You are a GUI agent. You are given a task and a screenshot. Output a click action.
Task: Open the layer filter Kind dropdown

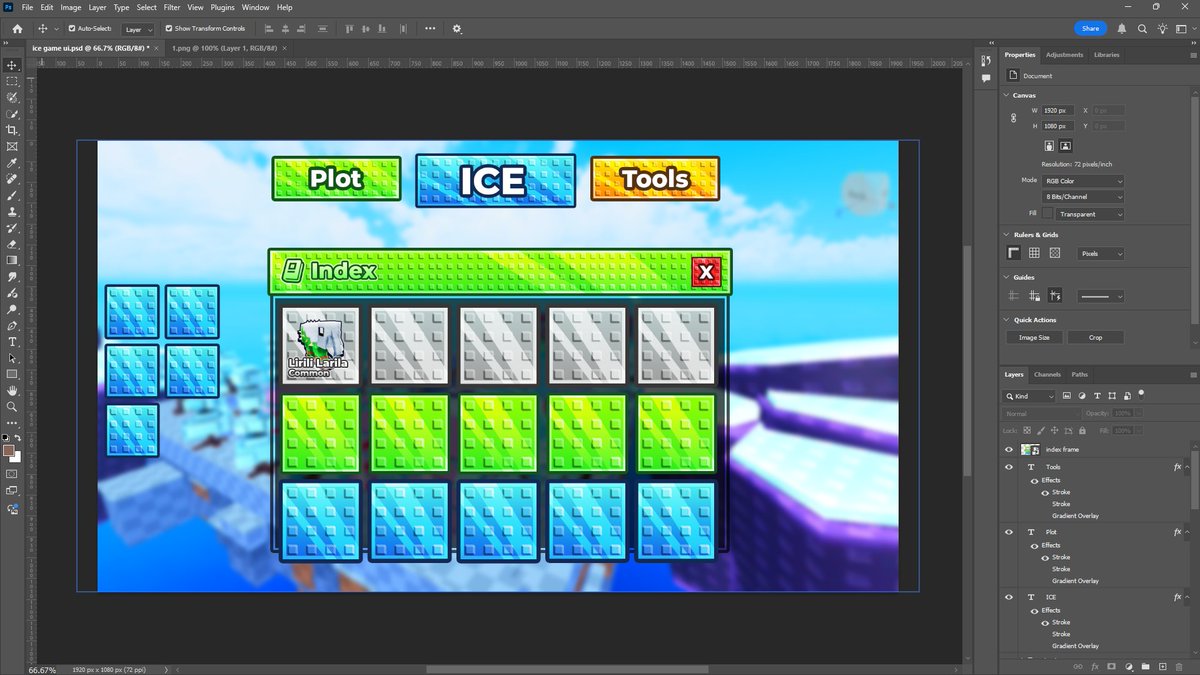pos(1031,397)
